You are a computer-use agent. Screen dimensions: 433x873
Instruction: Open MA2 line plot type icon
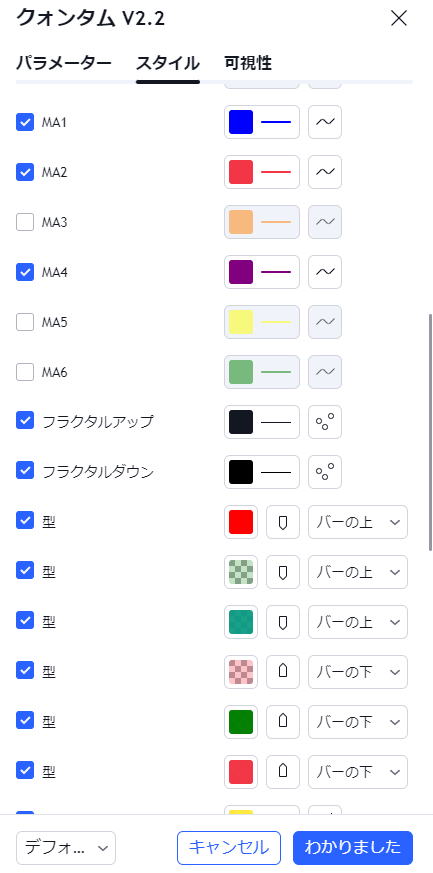point(324,172)
